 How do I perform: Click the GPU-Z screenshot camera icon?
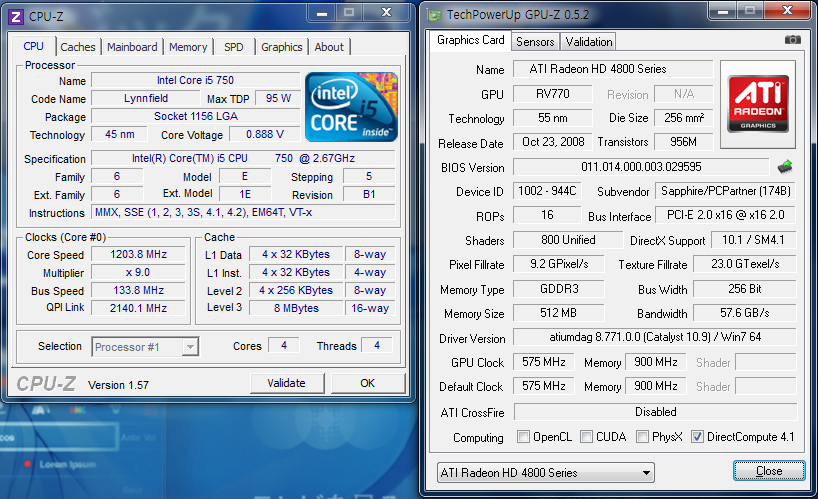[x=792, y=40]
